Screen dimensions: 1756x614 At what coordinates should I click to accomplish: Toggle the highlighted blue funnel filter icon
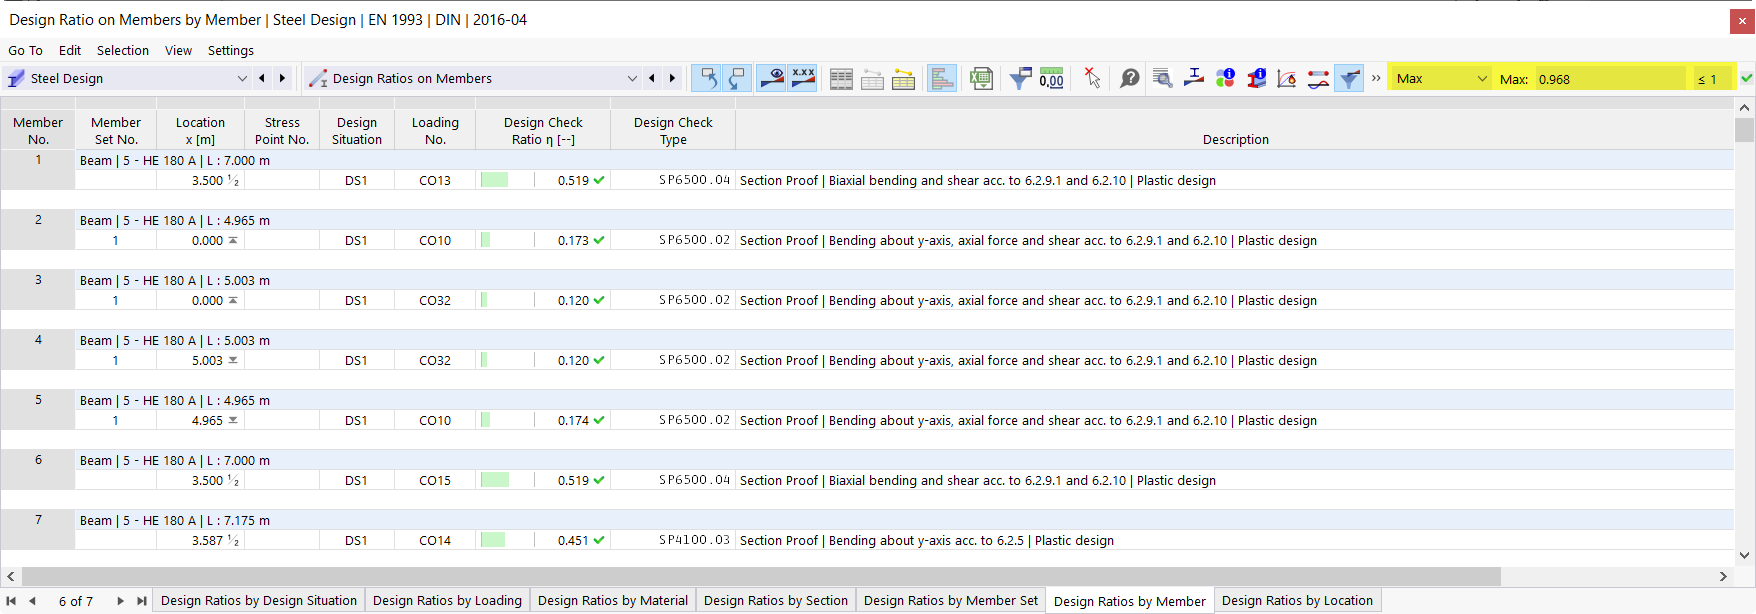1349,78
